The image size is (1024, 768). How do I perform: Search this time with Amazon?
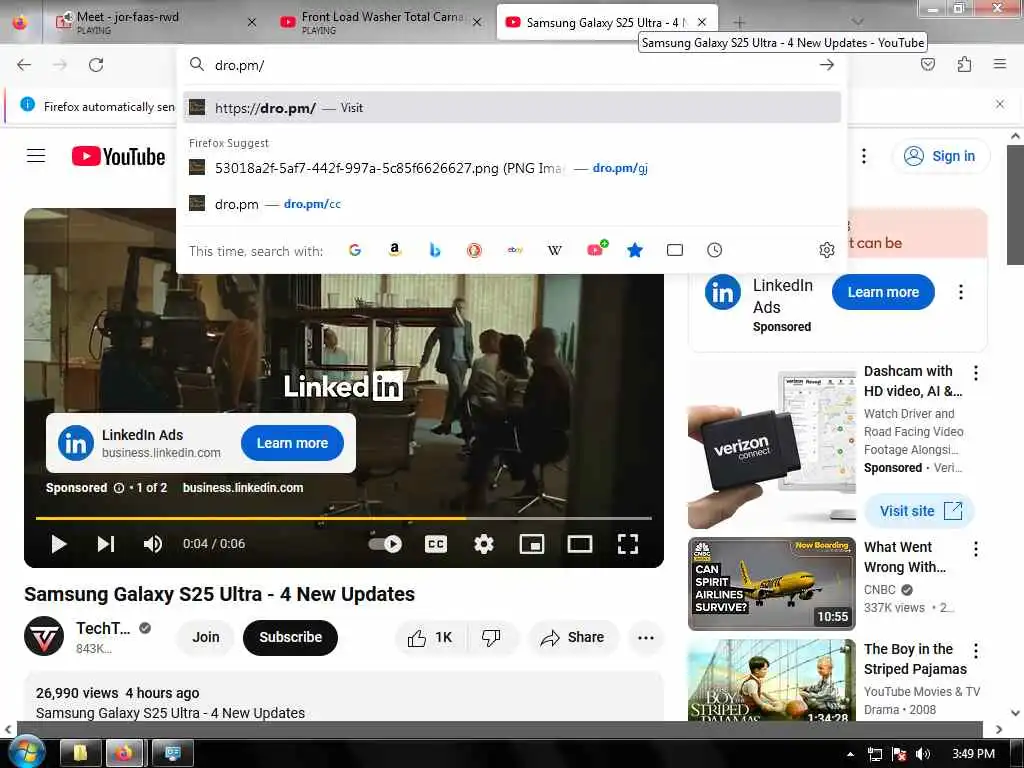click(394, 250)
